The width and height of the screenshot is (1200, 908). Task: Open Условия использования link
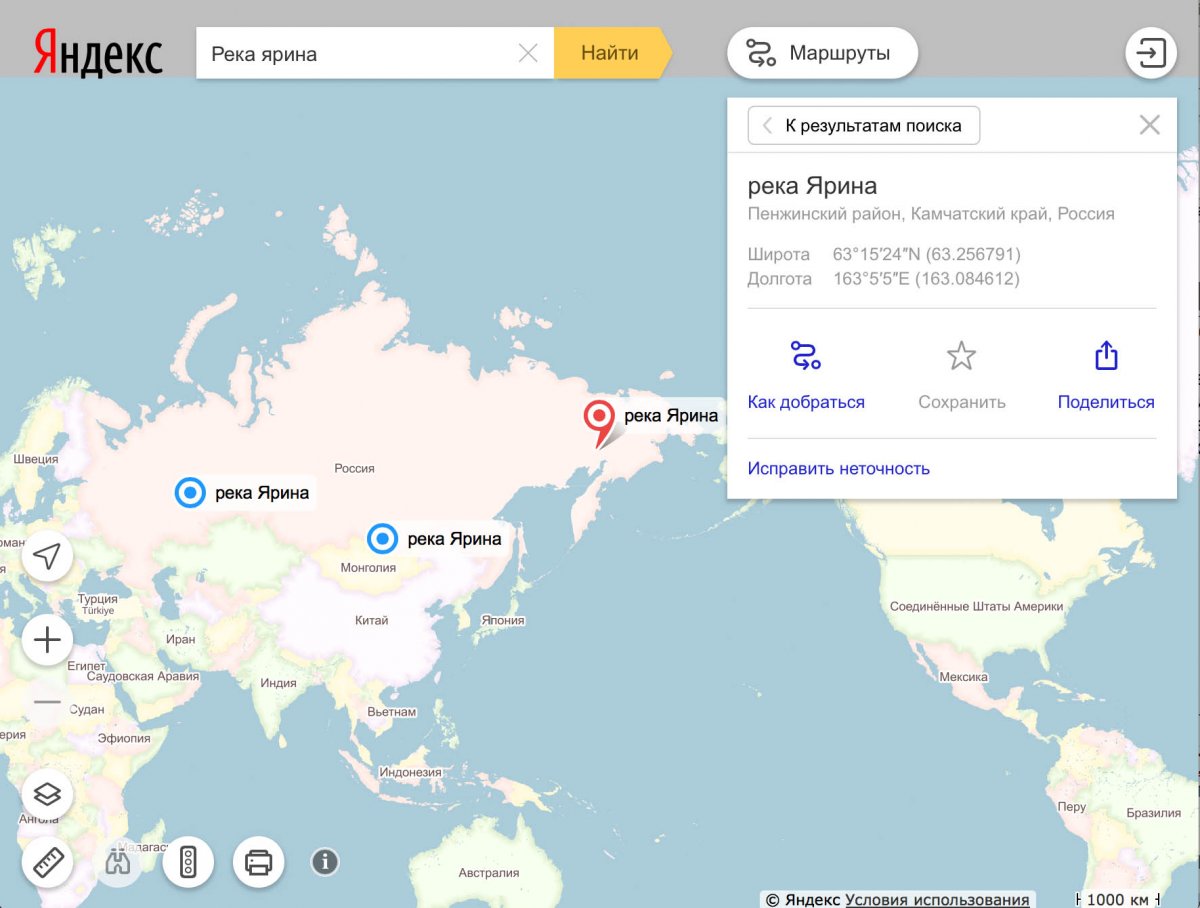pyautogui.click(x=937, y=899)
